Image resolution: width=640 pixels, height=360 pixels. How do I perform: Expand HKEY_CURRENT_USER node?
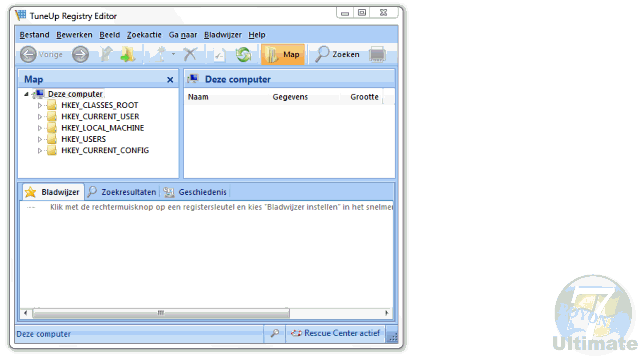pyautogui.click(x=40, y=117)
